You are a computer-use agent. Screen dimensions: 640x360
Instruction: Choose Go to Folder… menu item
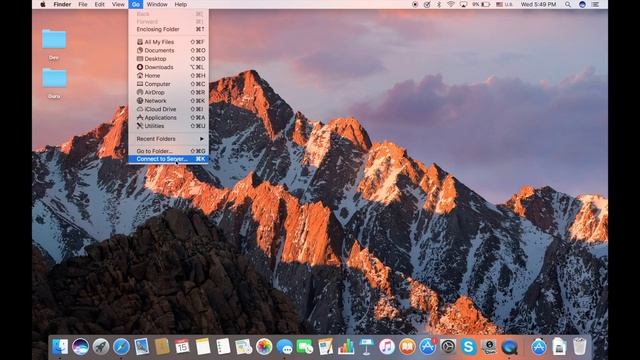[x=168, y=151]
